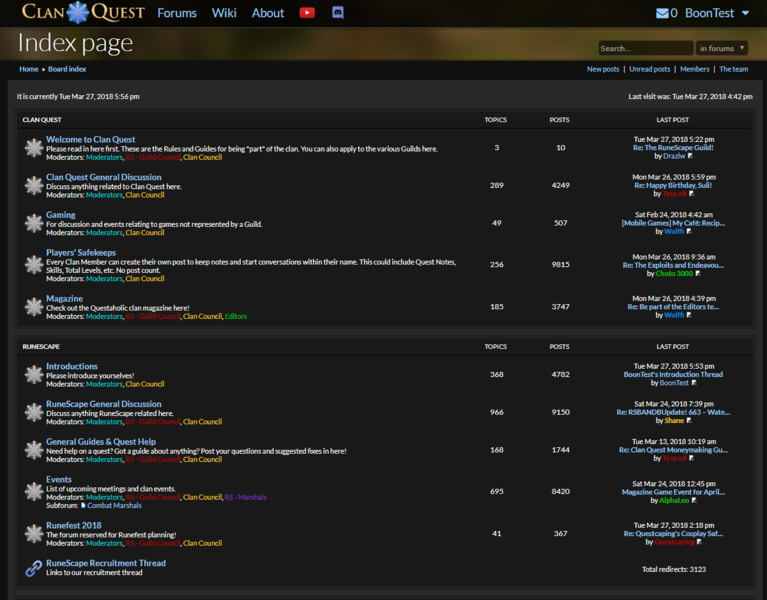Open last post 'Re: Happy Birthday, Suli!'
The height and width of the screenshot is (600, 767).
coord(673,185)
